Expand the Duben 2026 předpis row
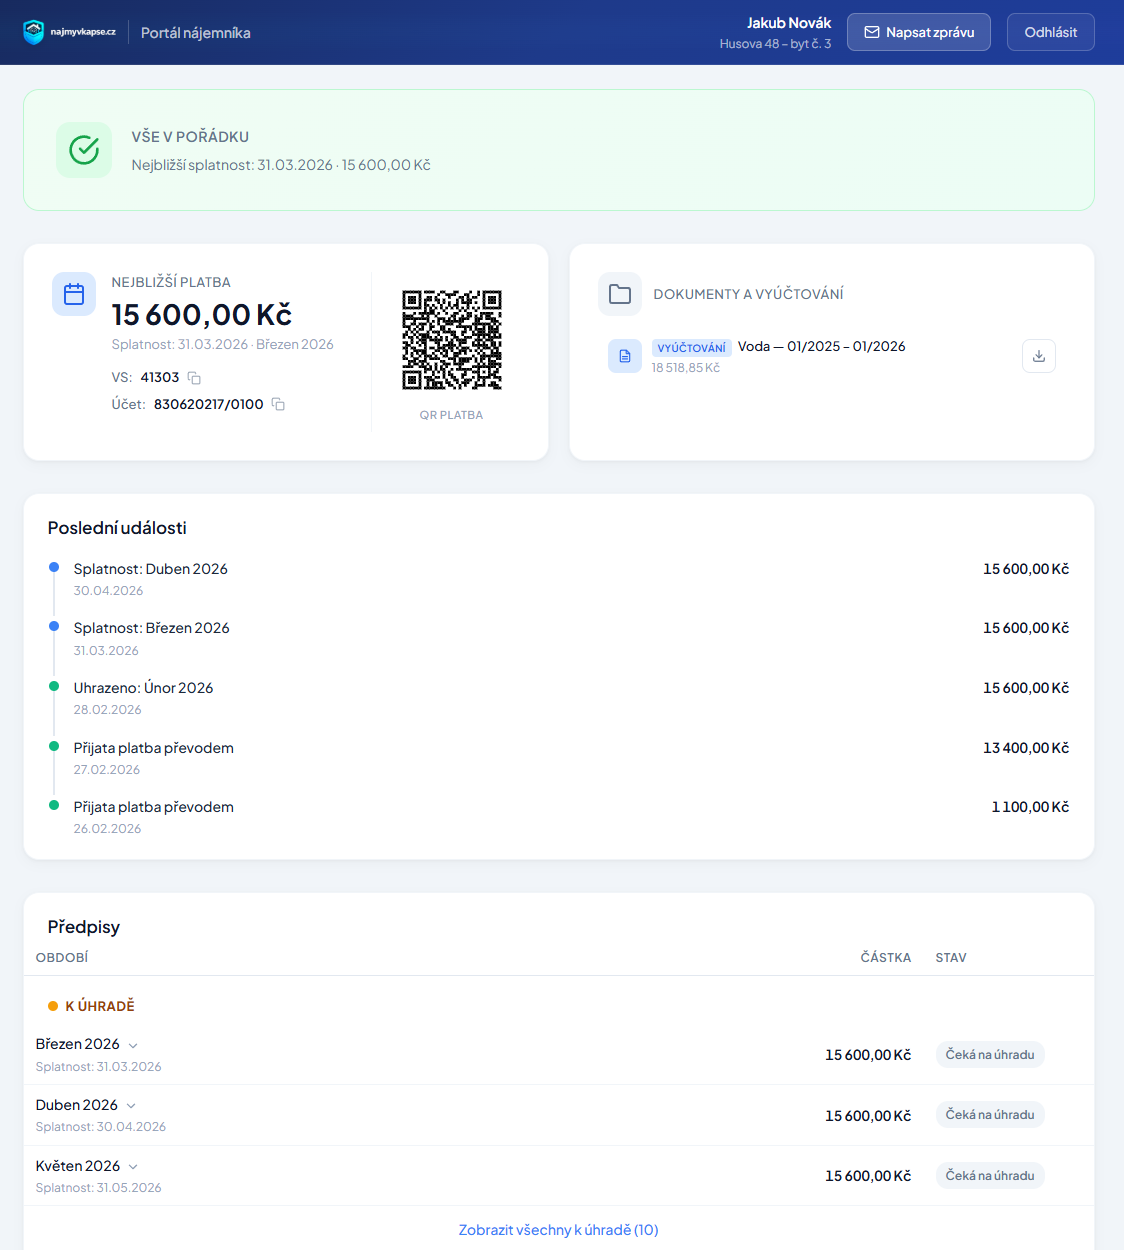 pyautogui.click(x=131, y=1106)
